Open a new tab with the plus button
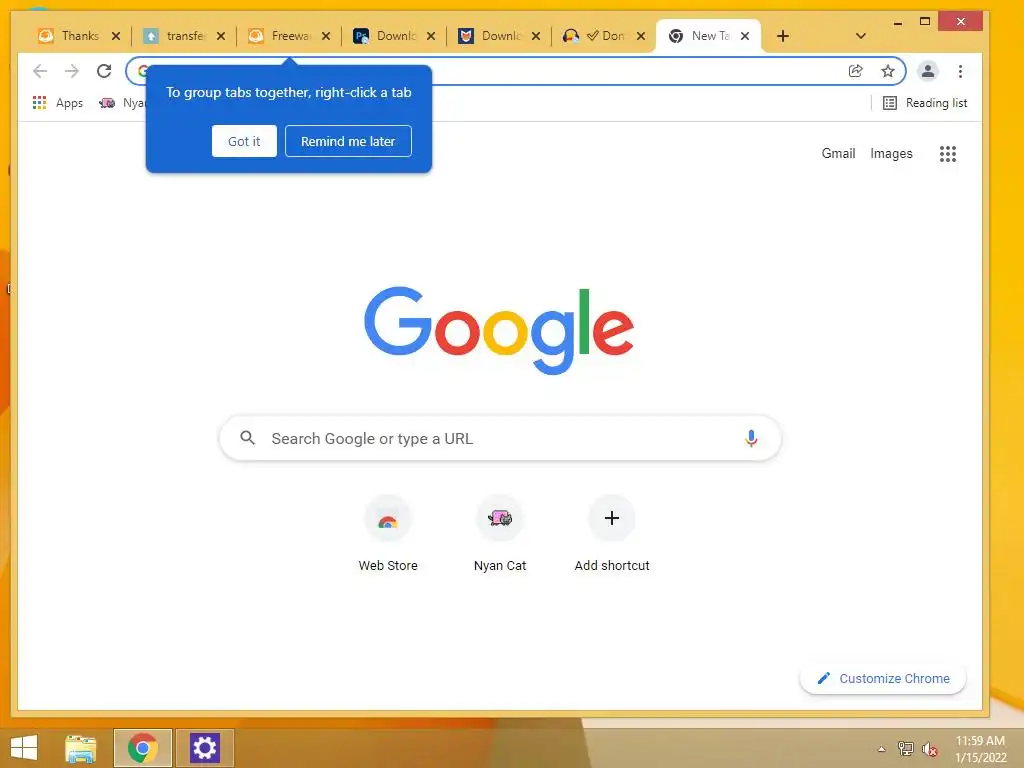This screenshot has width=1024, height=768. pyautogui.click(x=782, y=36)
